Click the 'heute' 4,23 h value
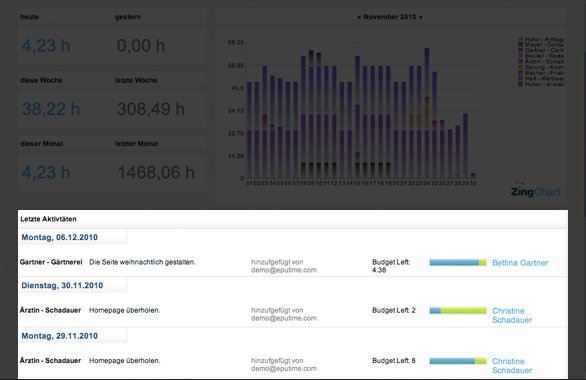This screenshot has height=380, width=586. point(46,46)
